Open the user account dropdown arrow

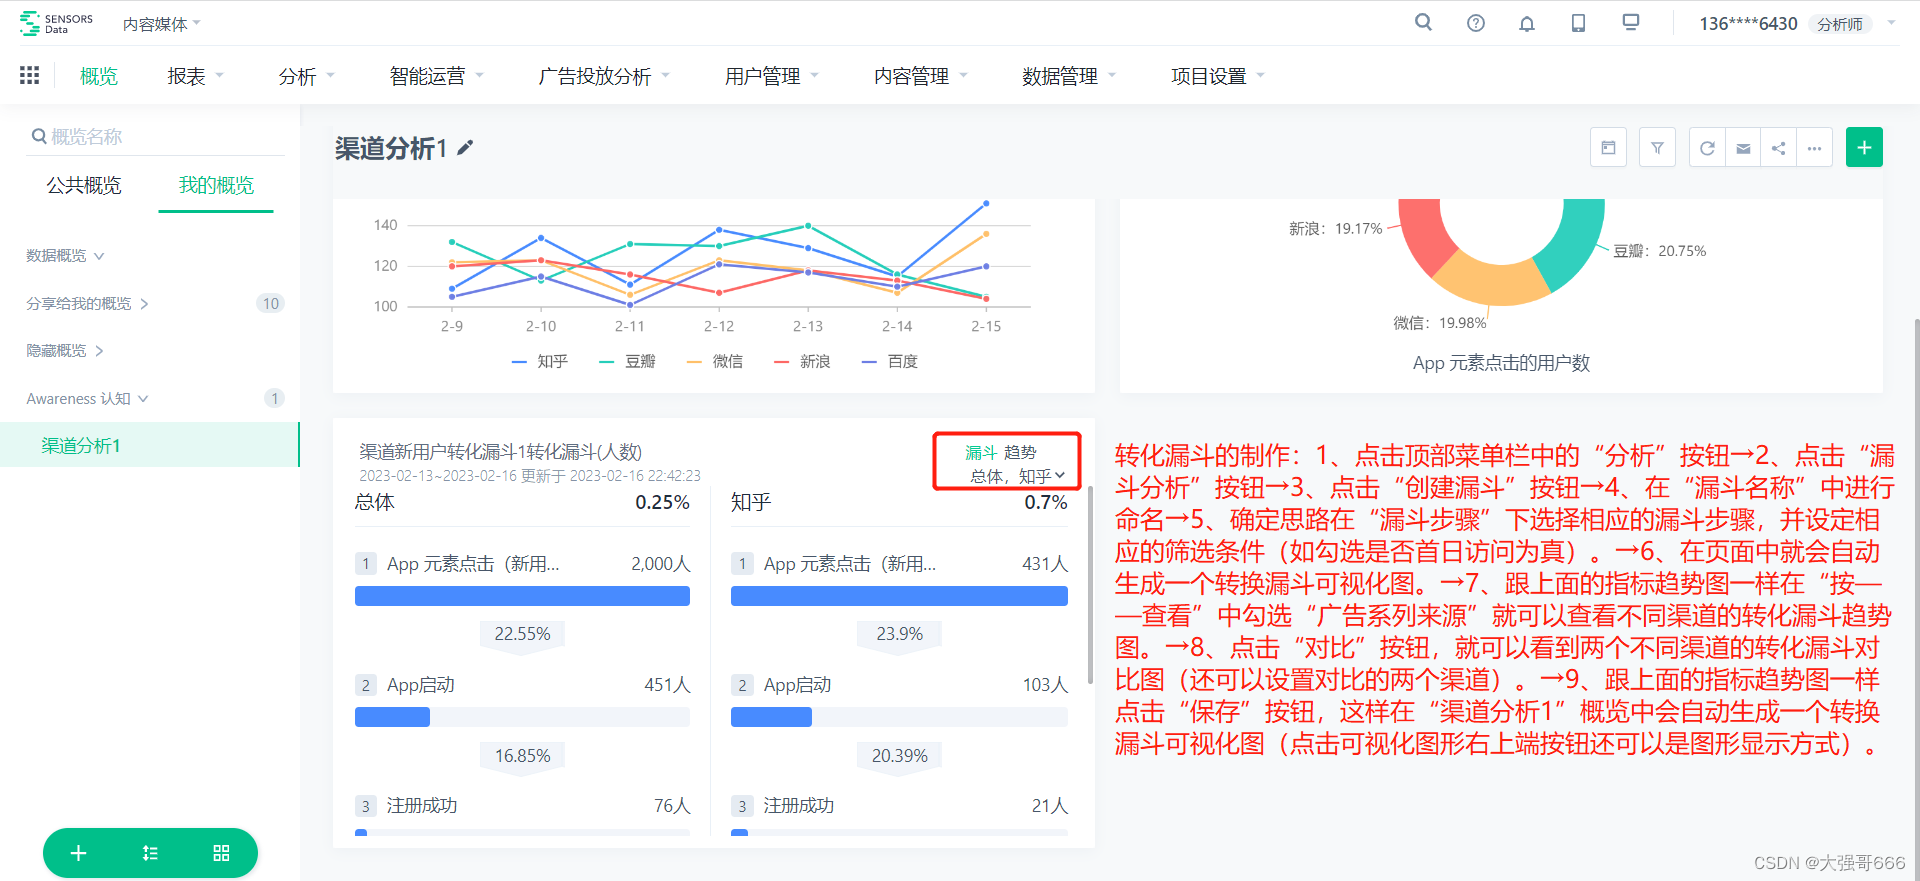(x=1891, y=23)
